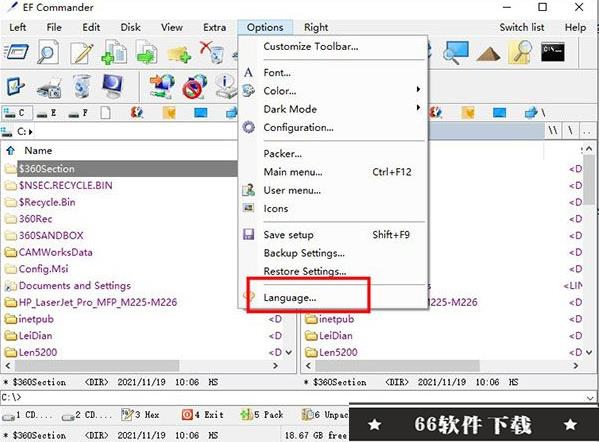The height and width of the screenshot is (442, 599).
Task: Click the copy files green plus icon
Action: 114,53
